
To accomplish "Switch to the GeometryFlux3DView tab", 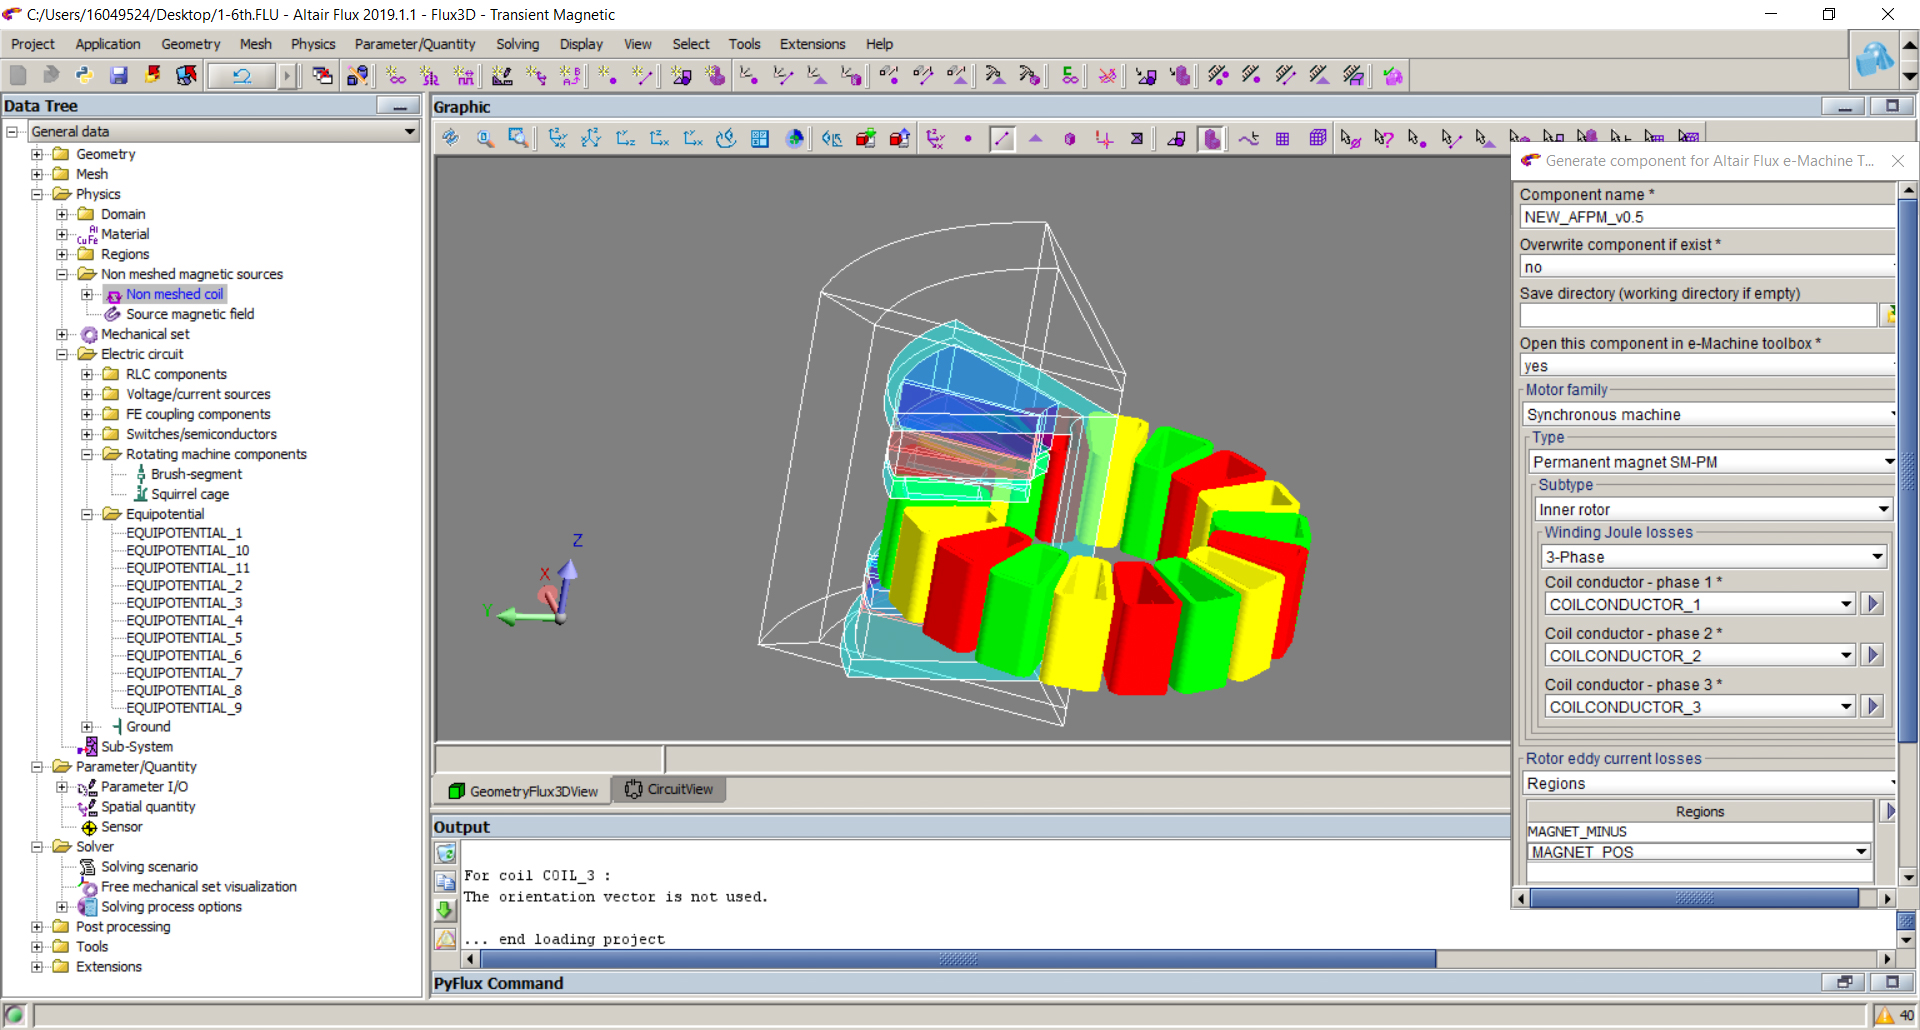I will (x=523, y=791).
